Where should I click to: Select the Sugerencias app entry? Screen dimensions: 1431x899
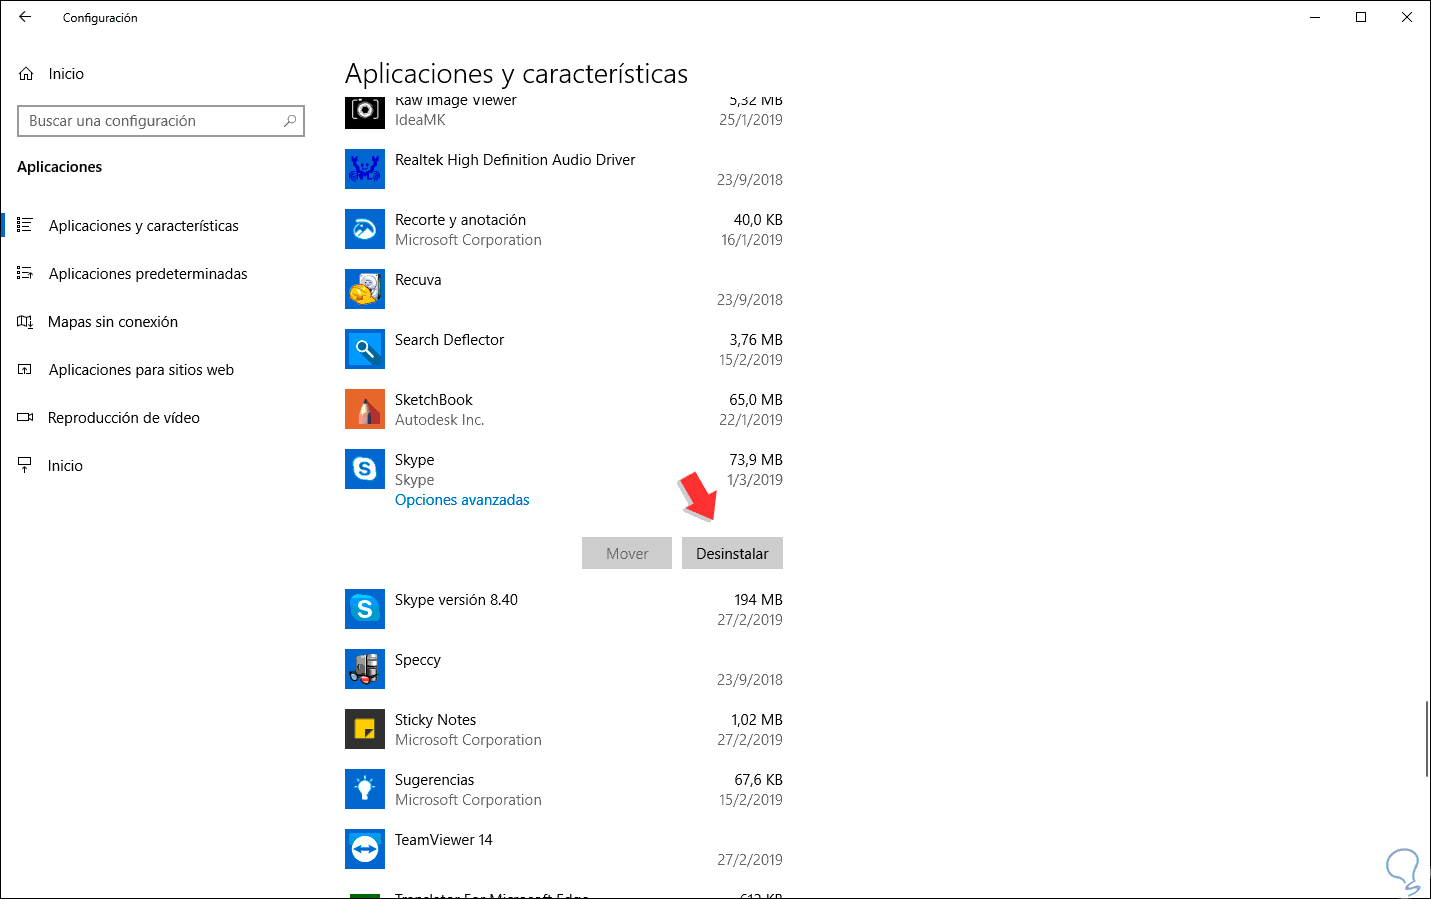(x=564, y=789)
